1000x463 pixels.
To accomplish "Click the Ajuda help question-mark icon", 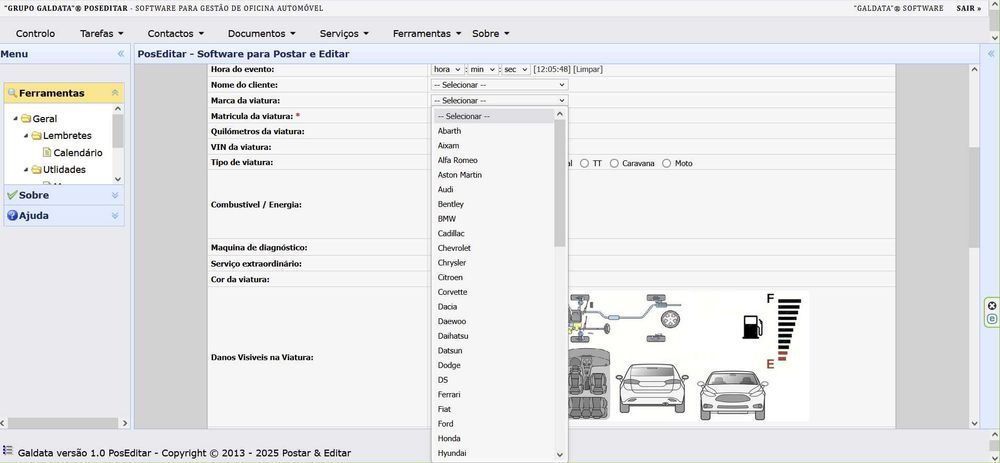I will [11, 216].
